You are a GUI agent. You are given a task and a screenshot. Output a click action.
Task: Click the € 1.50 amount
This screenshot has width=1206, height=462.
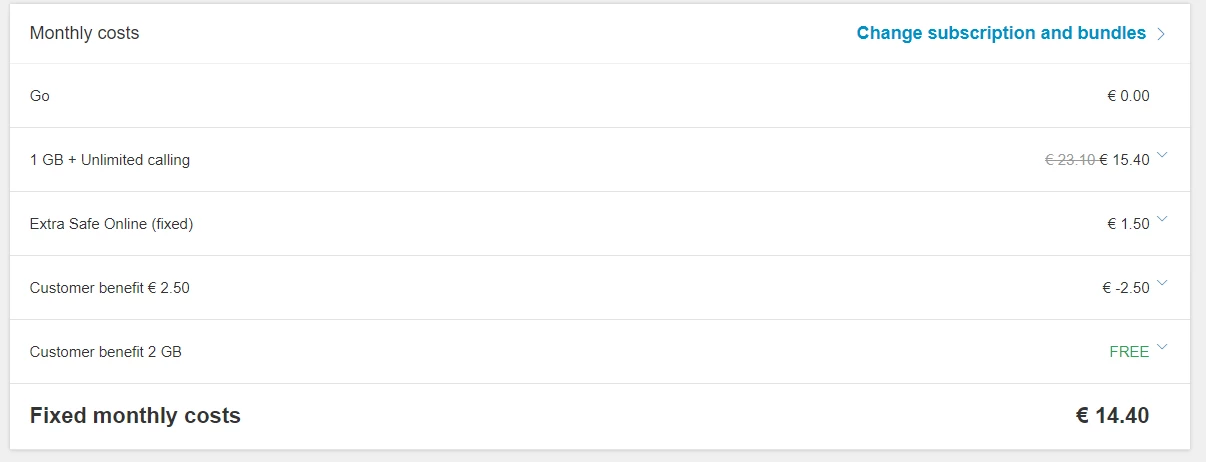[1128, 224]
